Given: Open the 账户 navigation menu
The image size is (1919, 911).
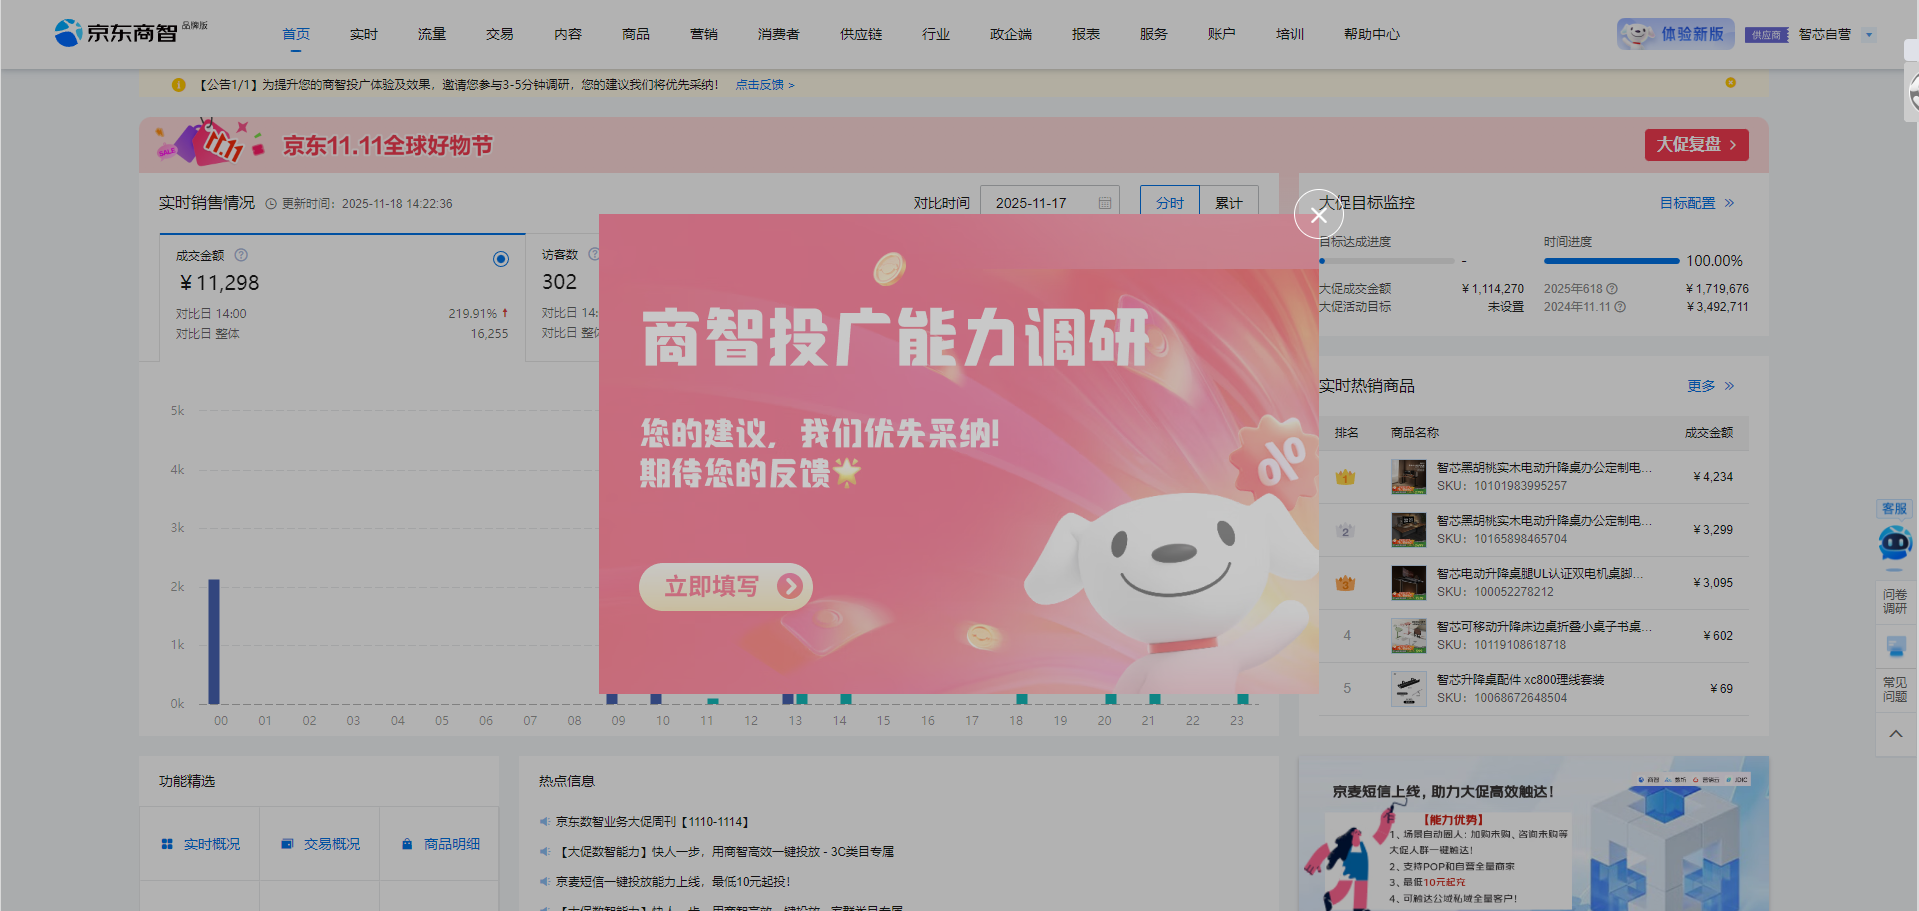Looking at the screenshot, I should tap(1222, 34).
